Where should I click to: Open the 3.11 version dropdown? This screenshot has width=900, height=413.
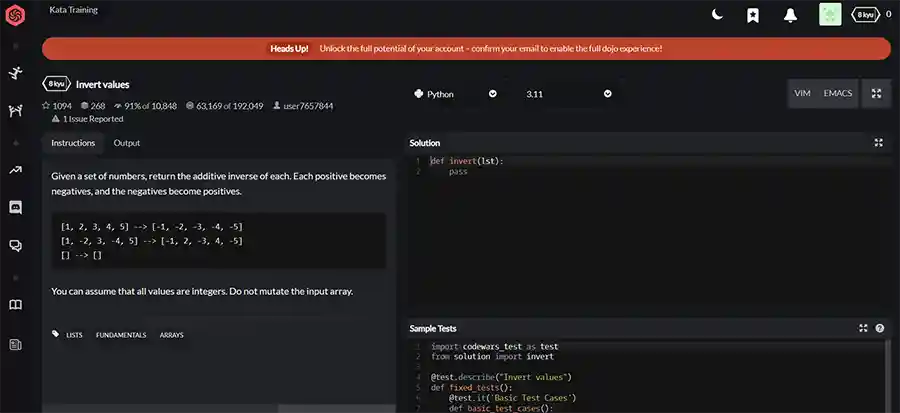click(568, 94)
